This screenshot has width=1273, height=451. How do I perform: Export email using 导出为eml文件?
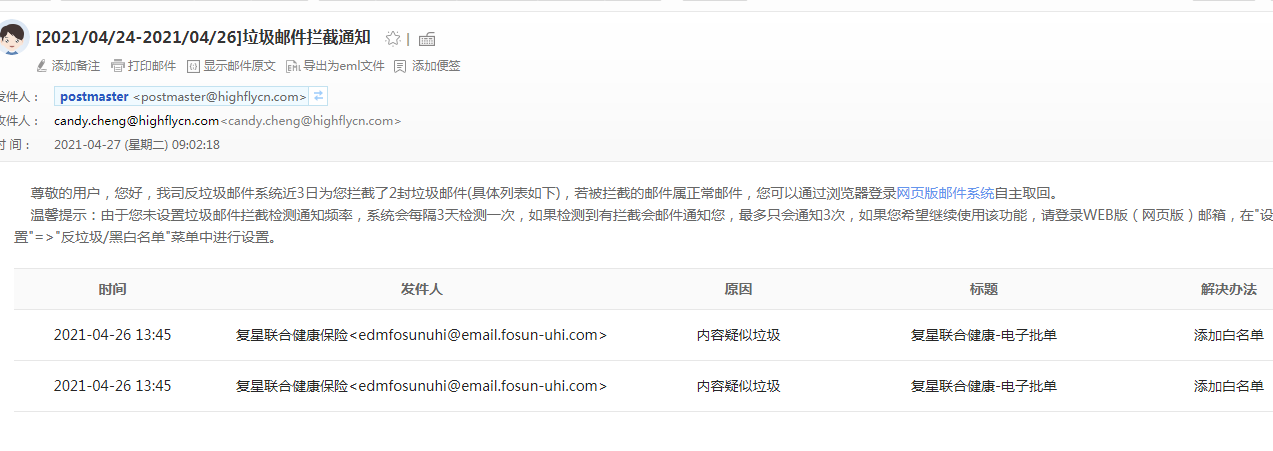(335, 66)
